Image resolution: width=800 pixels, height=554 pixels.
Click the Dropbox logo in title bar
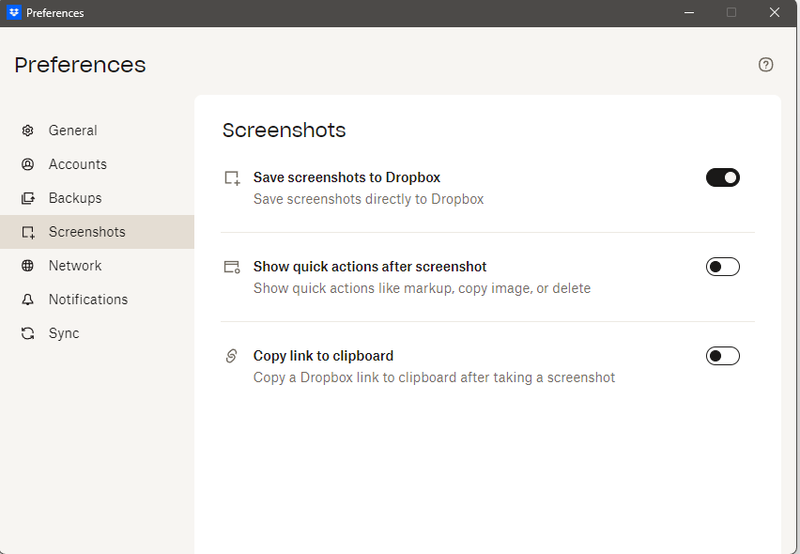click(14, 13)
